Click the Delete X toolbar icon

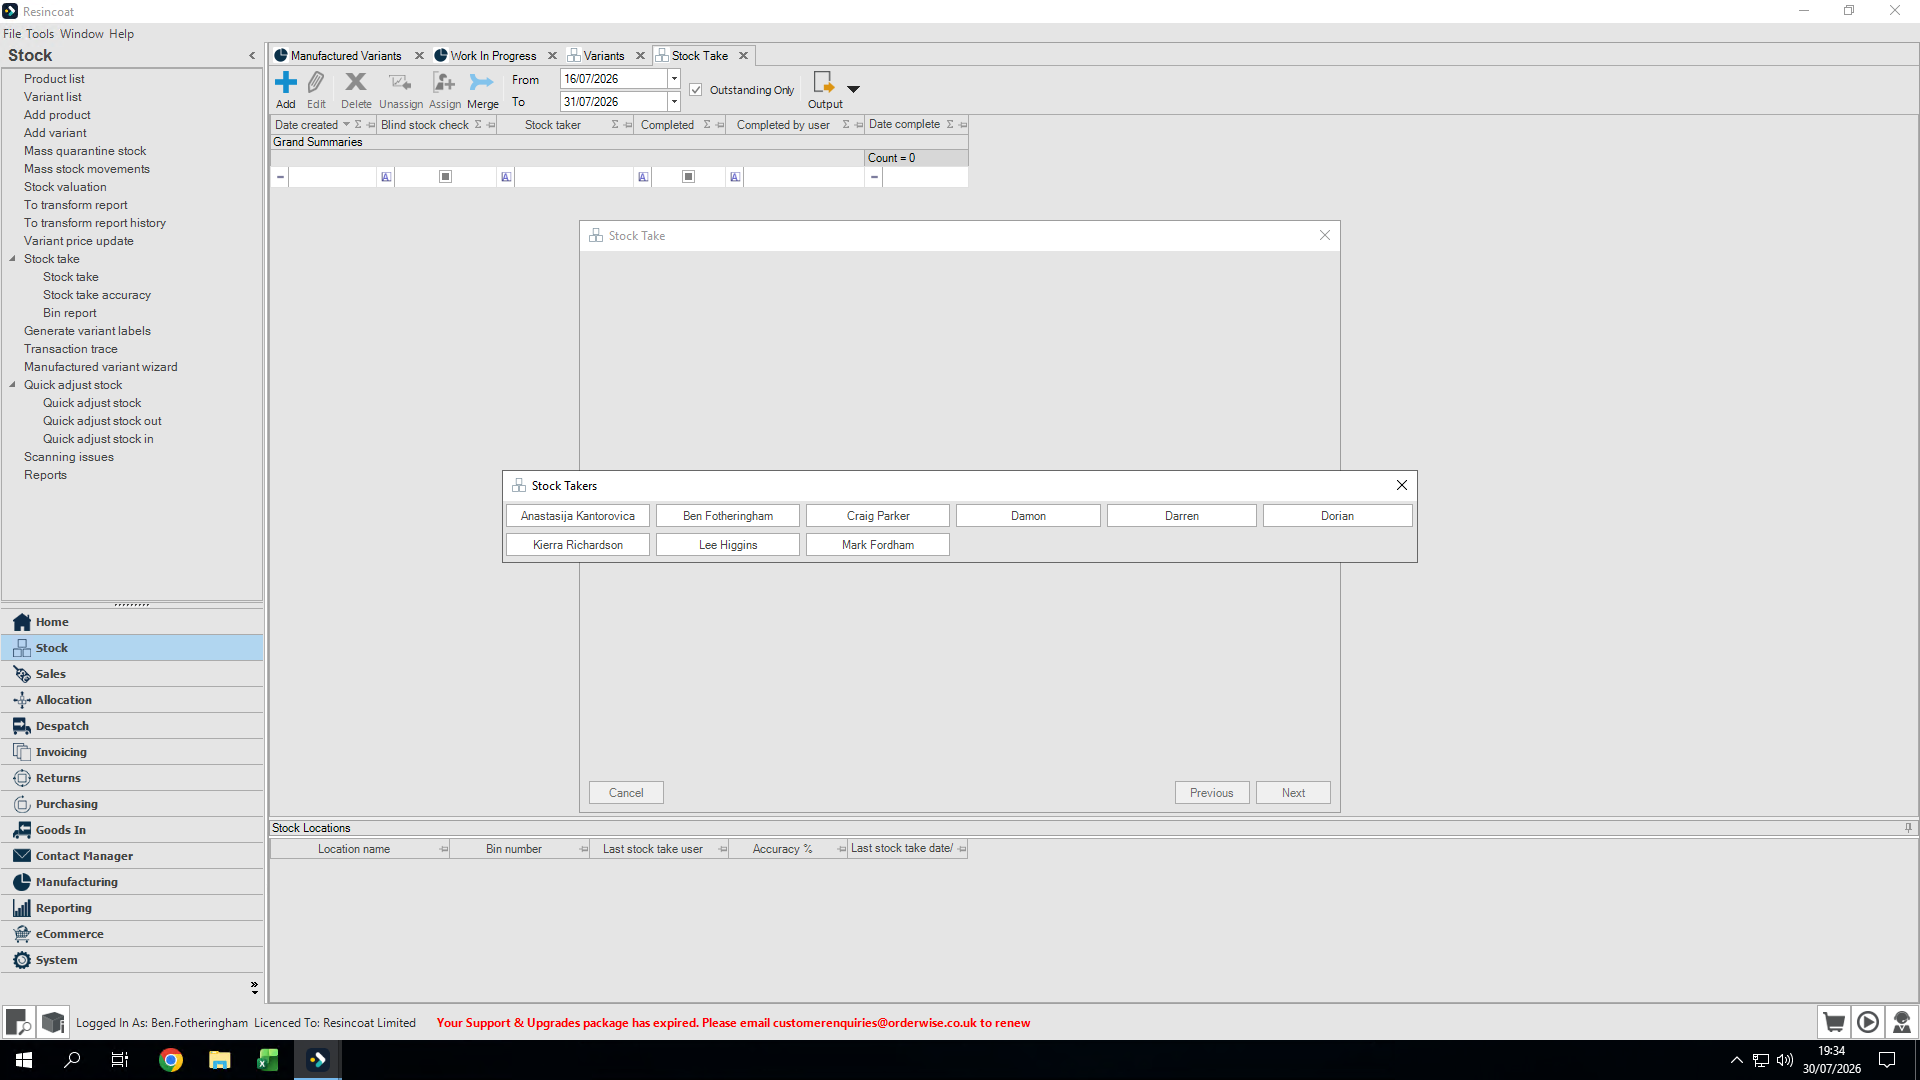356,82
